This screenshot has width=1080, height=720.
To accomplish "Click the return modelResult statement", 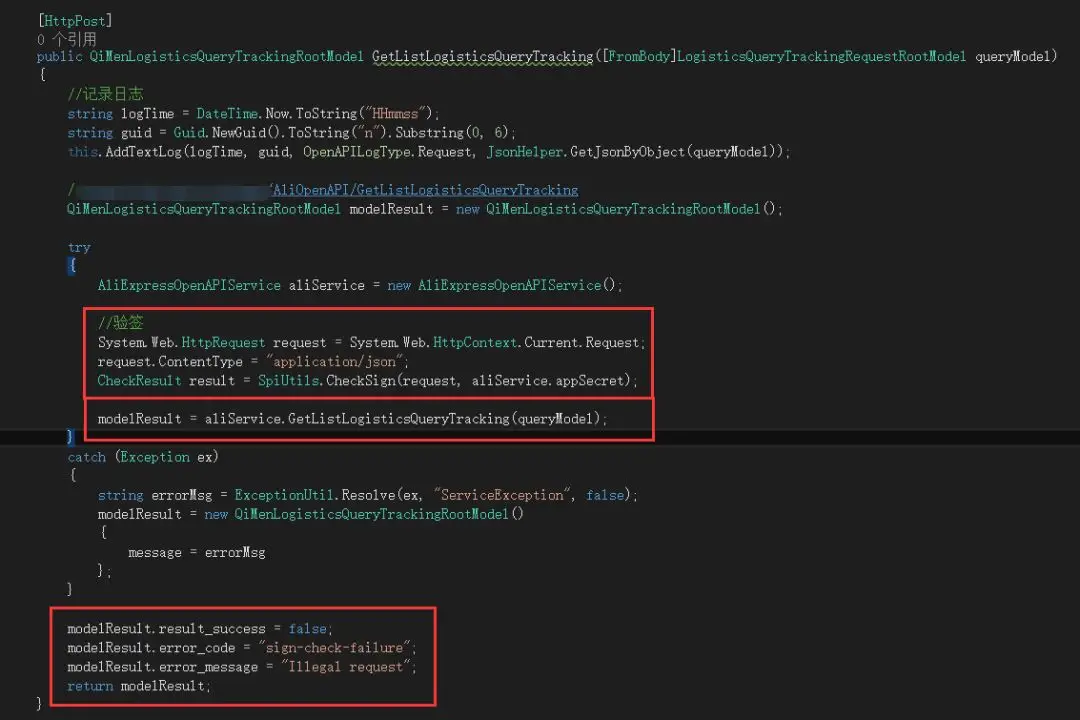I will coord(138,686).
